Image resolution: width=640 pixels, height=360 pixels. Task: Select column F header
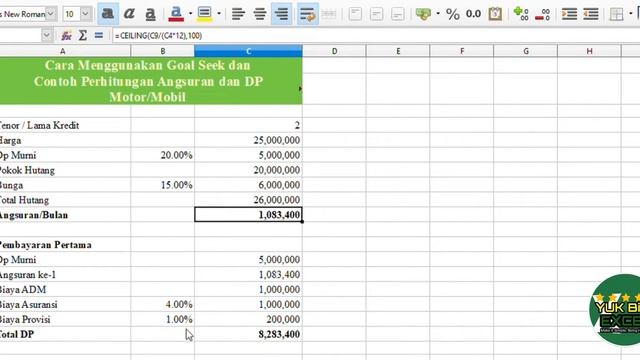pos(462,51)
